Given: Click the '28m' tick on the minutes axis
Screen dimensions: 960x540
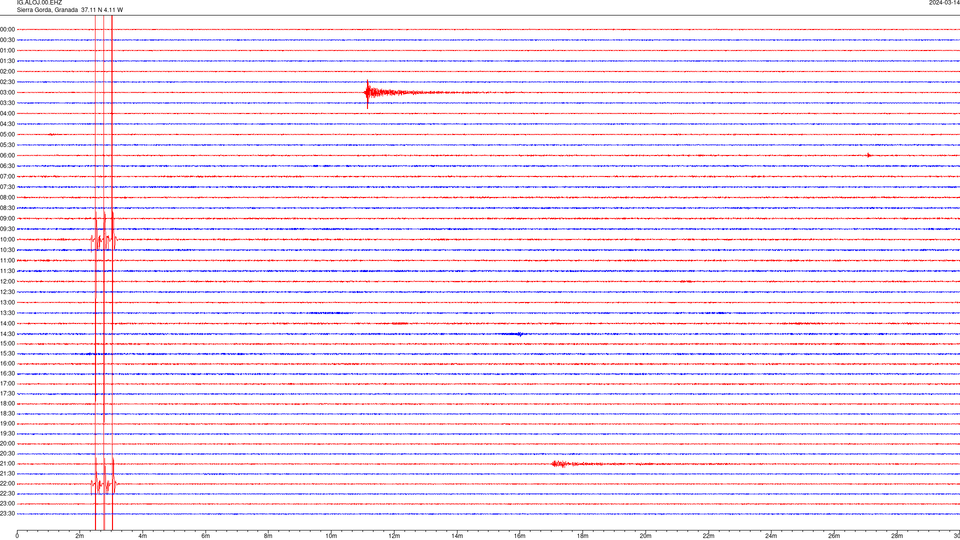Looking at the screenshot, I should (897, 536).
